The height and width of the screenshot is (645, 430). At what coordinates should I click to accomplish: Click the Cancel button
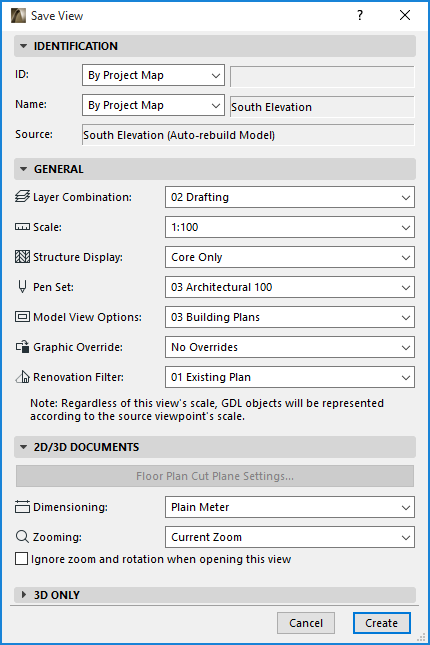tap(306, 623)
